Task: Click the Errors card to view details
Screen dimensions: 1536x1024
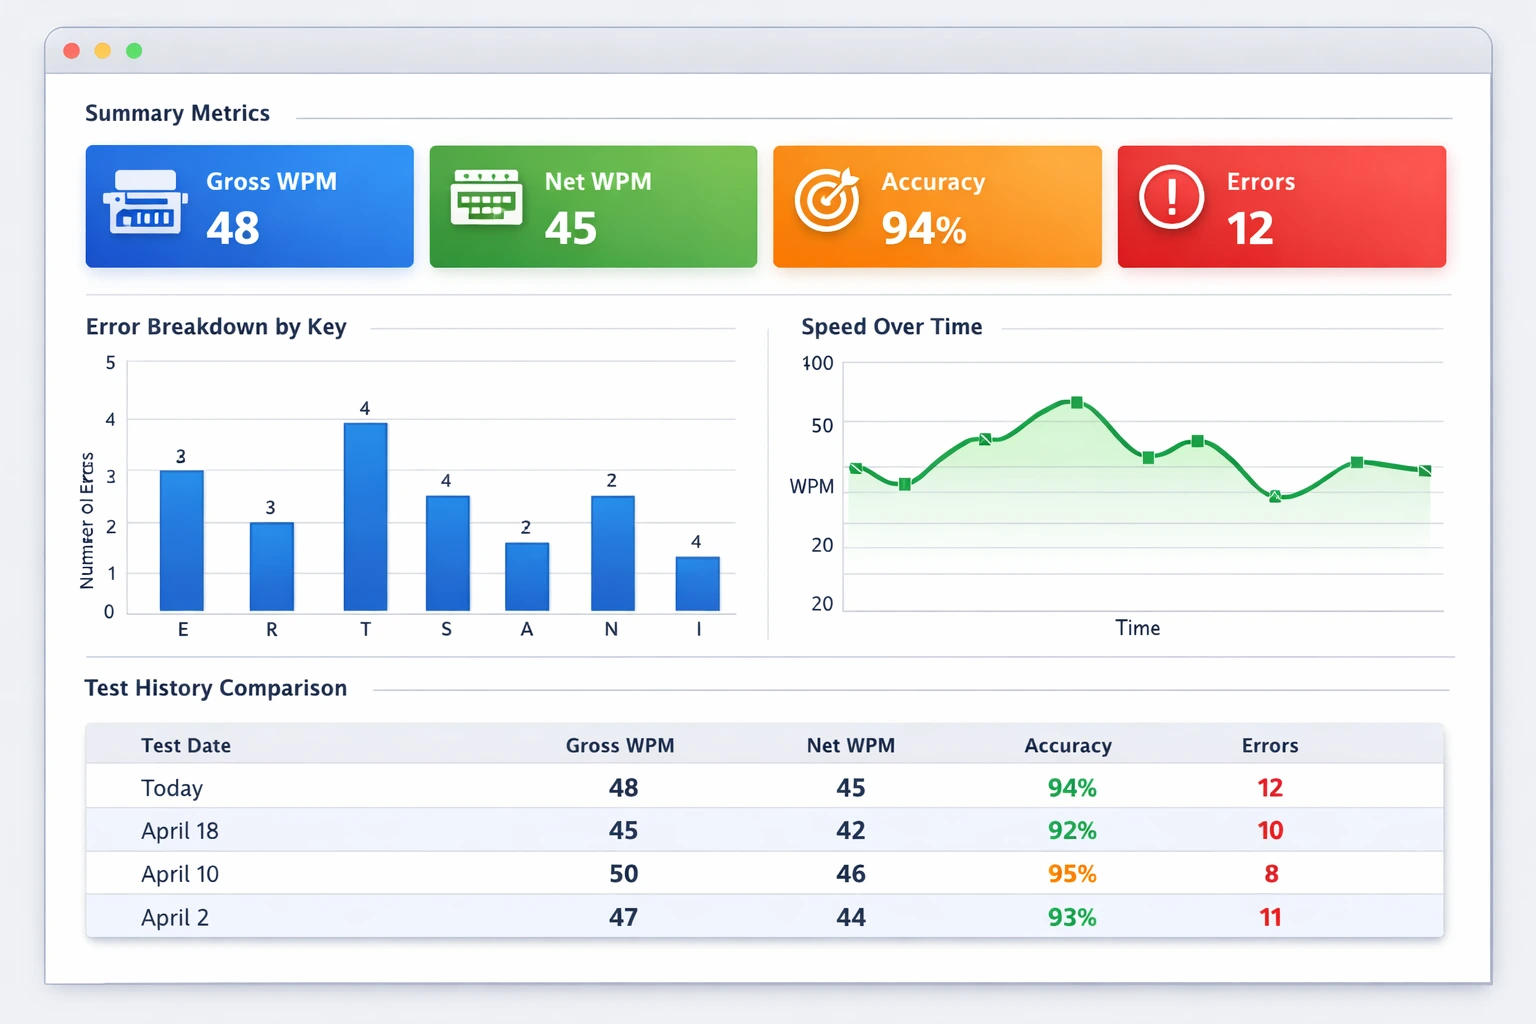Action: point(1281,206)
